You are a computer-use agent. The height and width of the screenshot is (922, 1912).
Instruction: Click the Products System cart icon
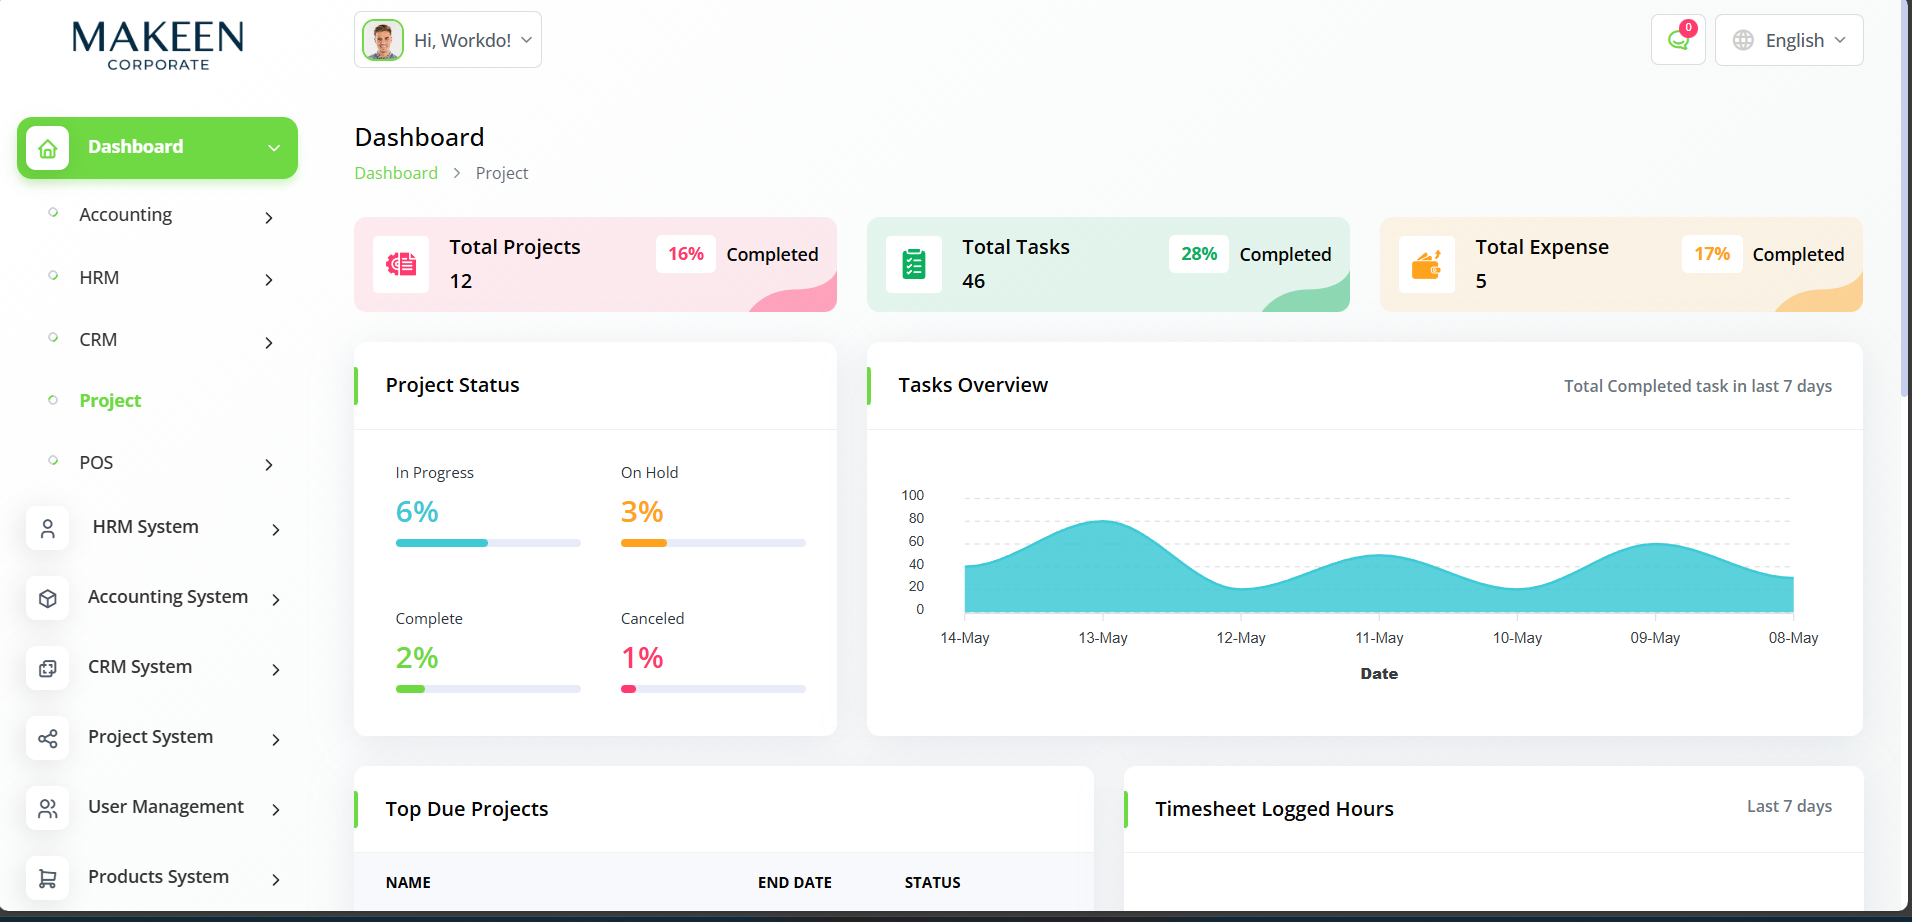point(47,878)
